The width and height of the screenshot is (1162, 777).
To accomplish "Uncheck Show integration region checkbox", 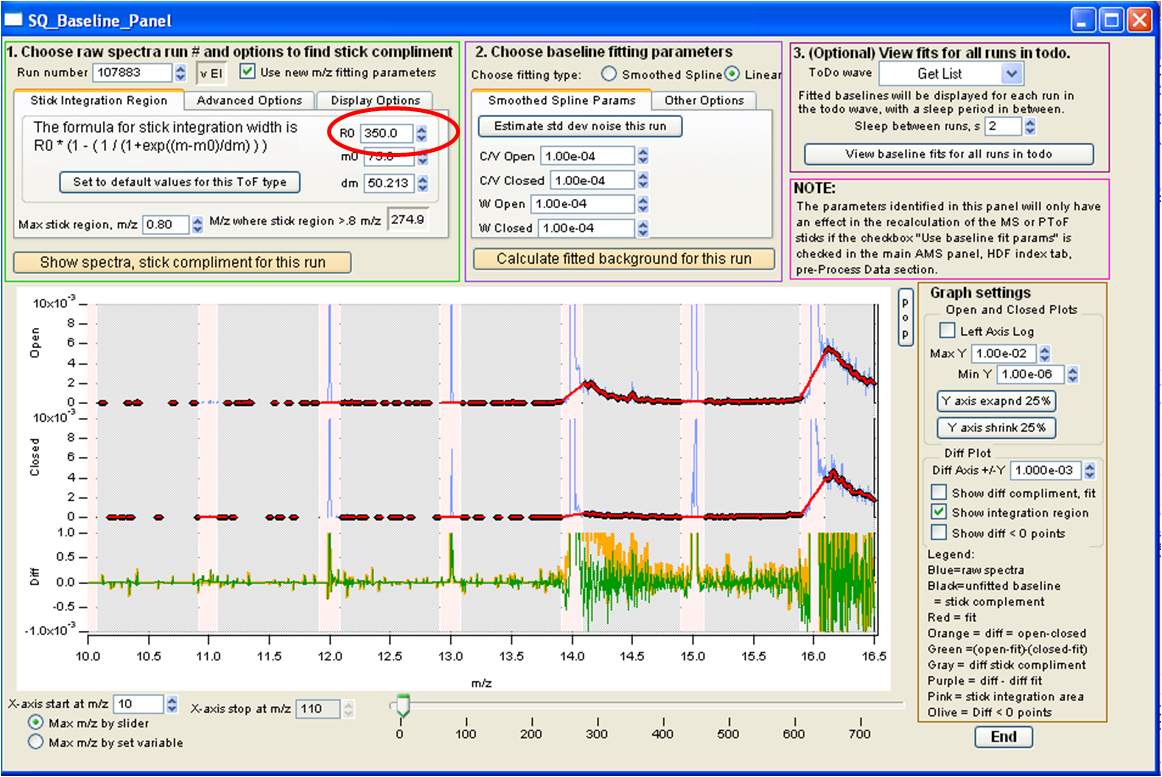I will (939, 512).
